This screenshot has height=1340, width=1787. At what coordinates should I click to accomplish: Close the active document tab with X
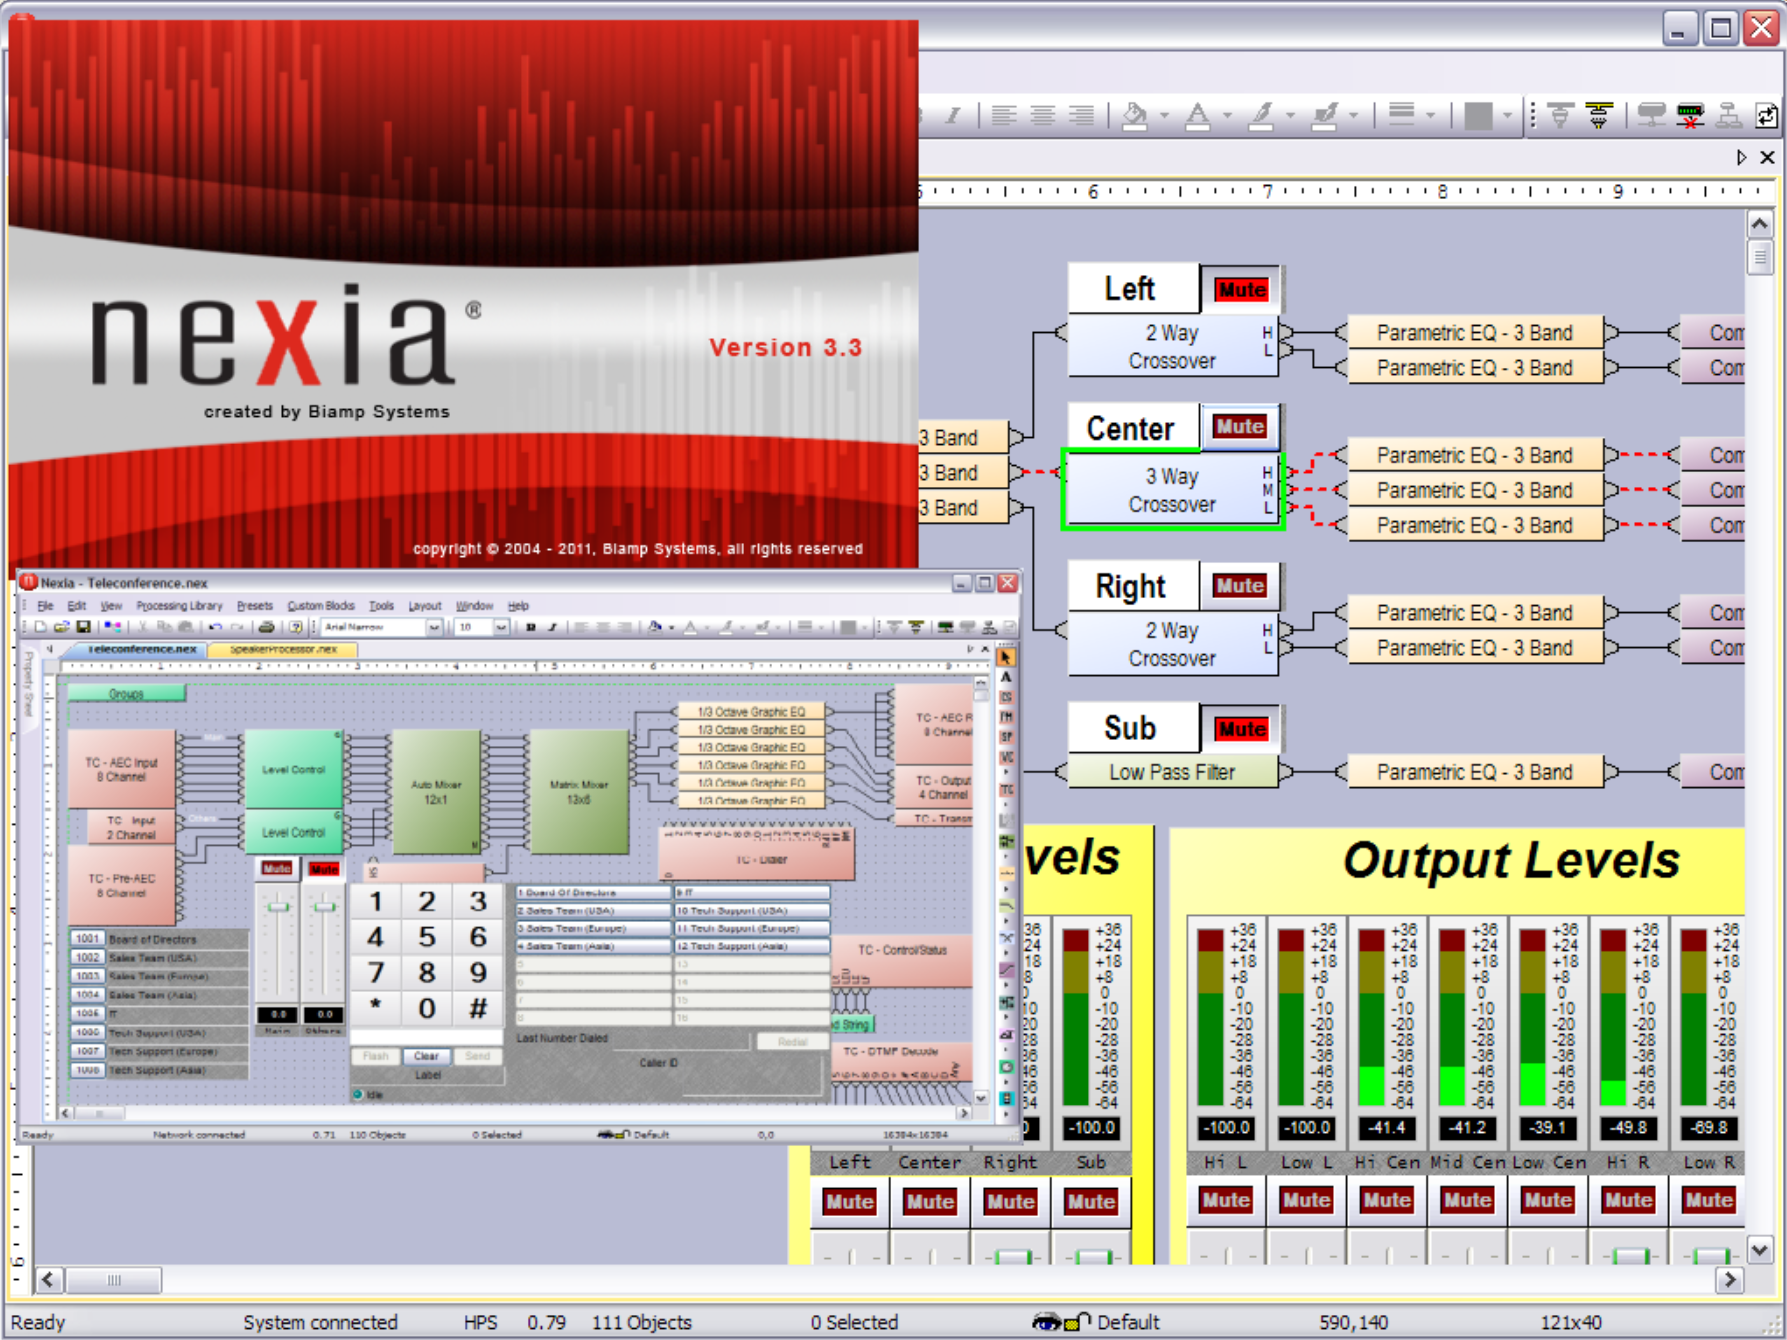pyautogui.click(x=1767, y=157)
